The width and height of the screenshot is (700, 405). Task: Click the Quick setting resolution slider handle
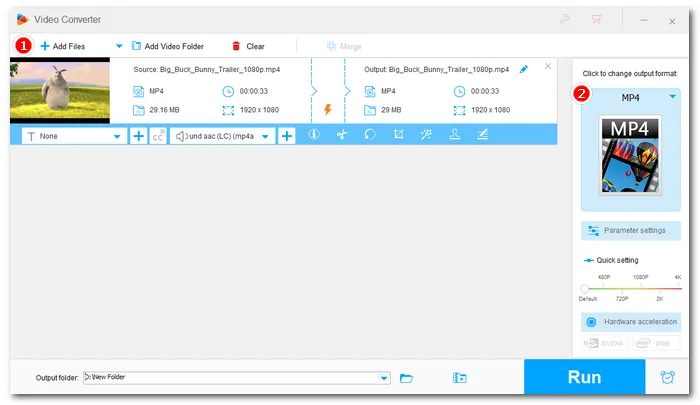(584, 288)
